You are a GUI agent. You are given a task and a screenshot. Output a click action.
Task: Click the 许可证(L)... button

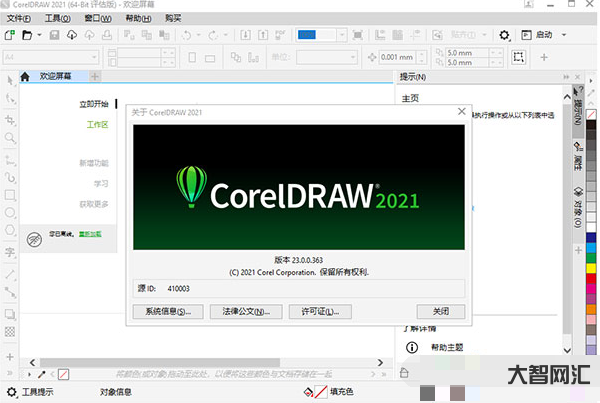[x=327, y=312]
